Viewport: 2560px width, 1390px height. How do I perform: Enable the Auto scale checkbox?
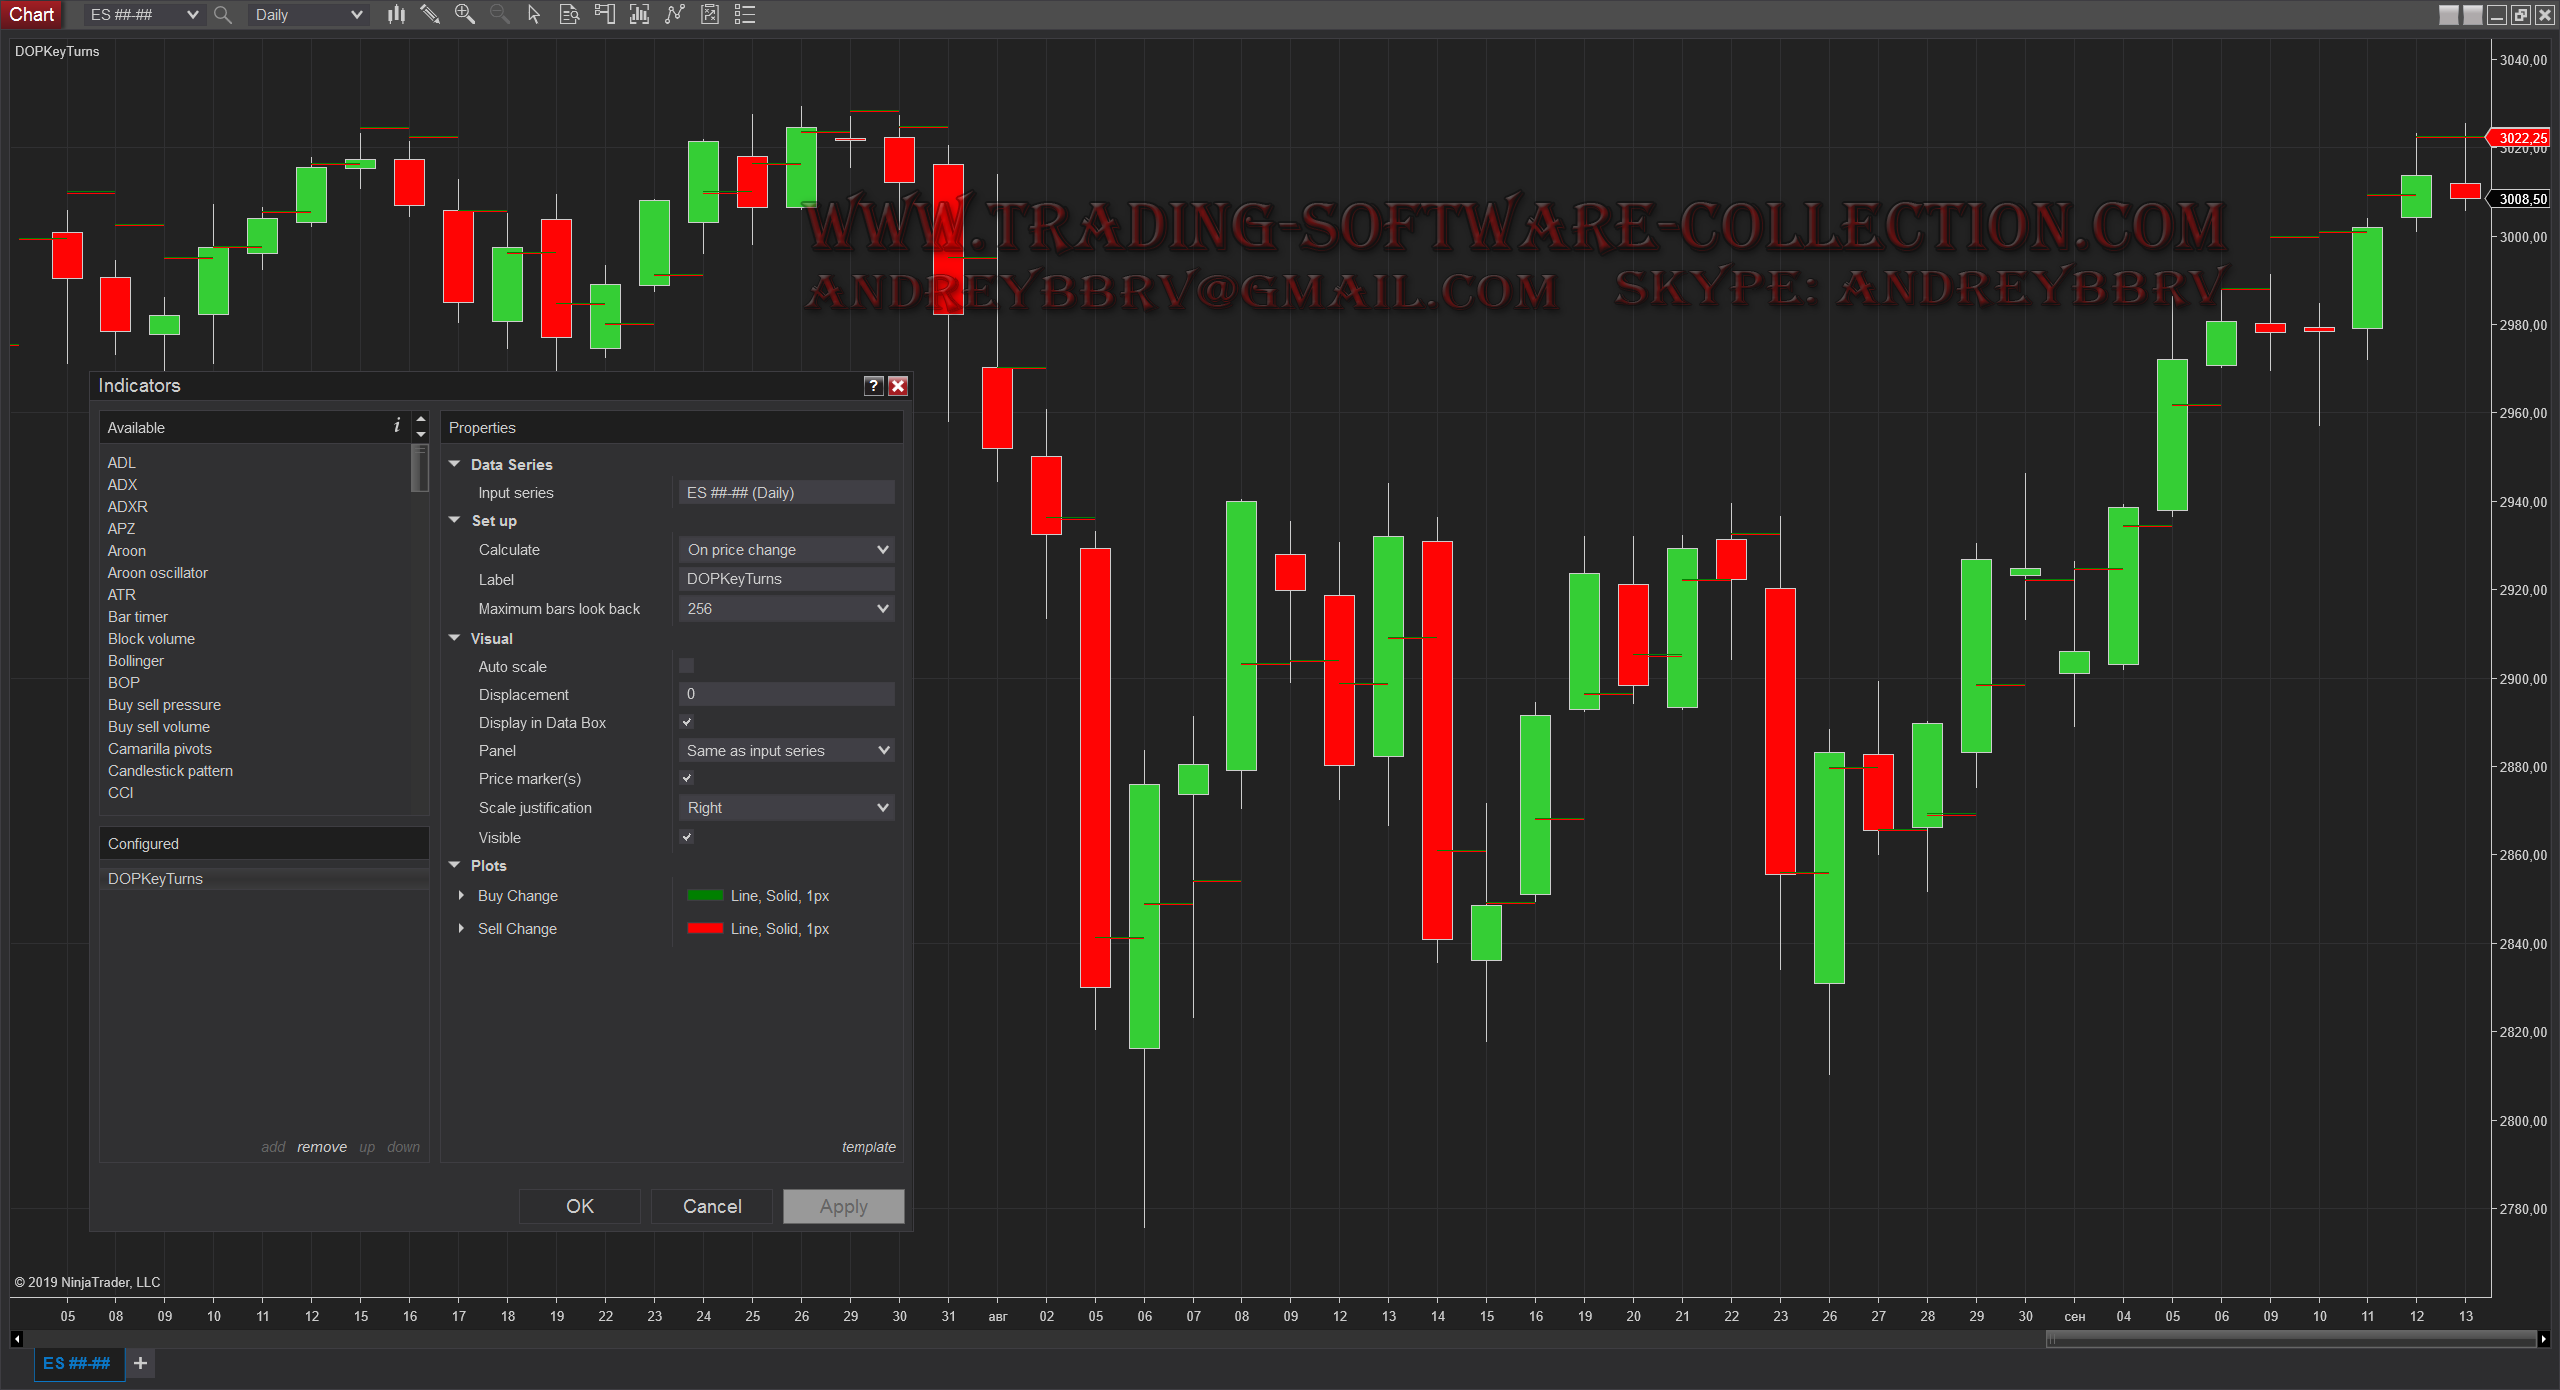pyautogui.click(x=687, y=666)
